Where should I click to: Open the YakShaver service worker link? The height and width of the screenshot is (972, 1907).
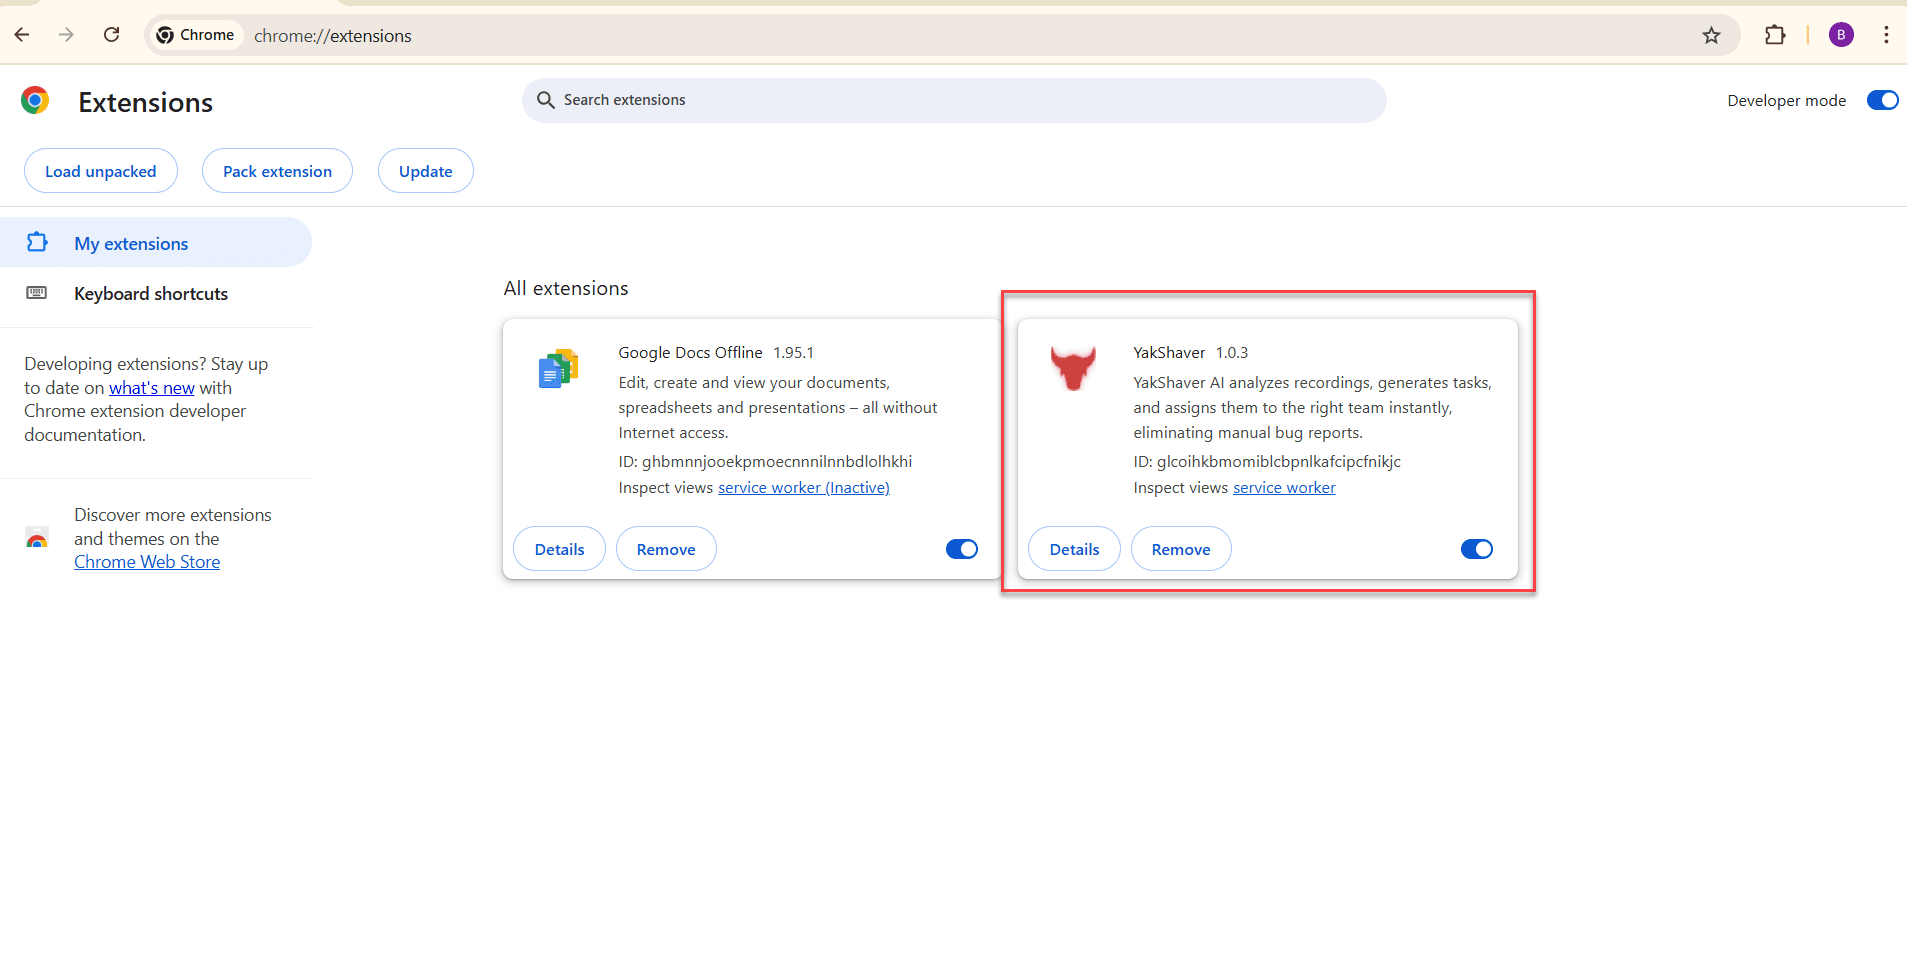click(1284, 488)
